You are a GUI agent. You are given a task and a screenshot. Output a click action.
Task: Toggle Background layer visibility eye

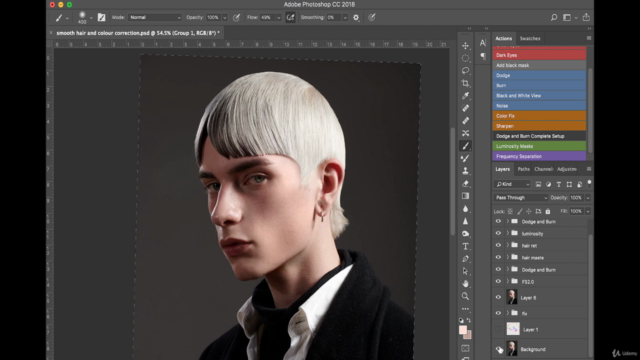(498, 349)
